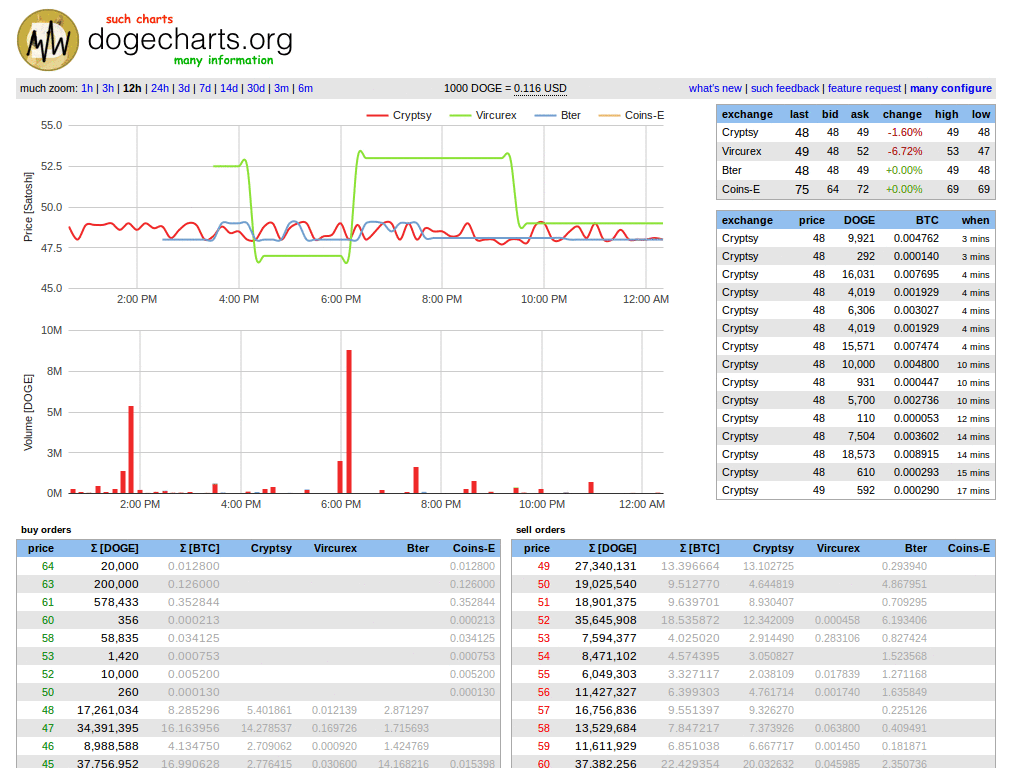The width and height of the screenshot is (1024, 768).
Task: Click the Volume [DOGE] axis label
Action: (x=28, y=413)
